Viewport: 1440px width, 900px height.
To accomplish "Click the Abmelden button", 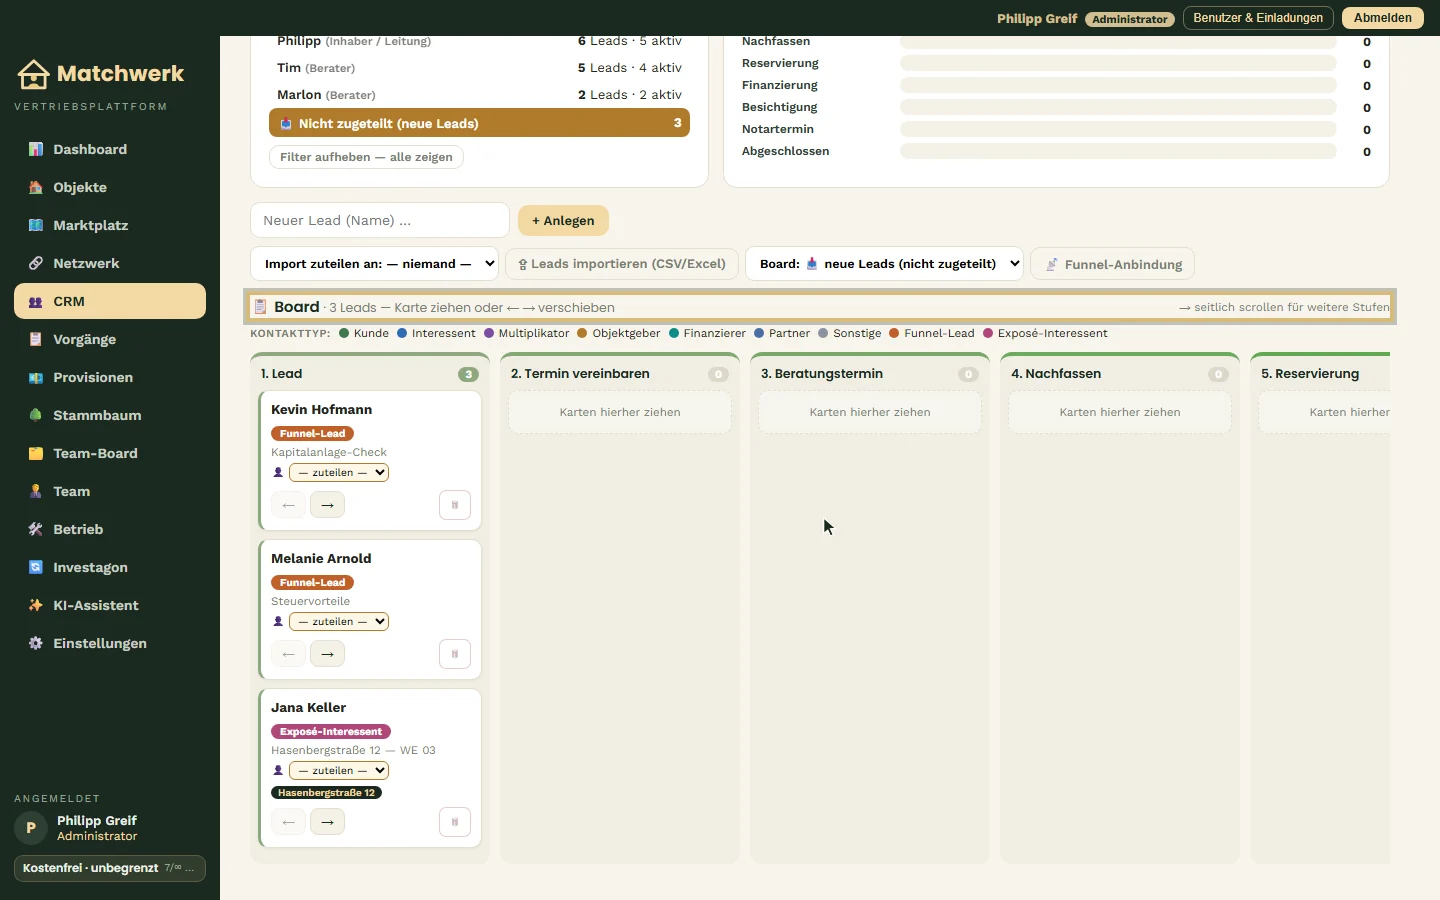I will [x=1383, y=18].
